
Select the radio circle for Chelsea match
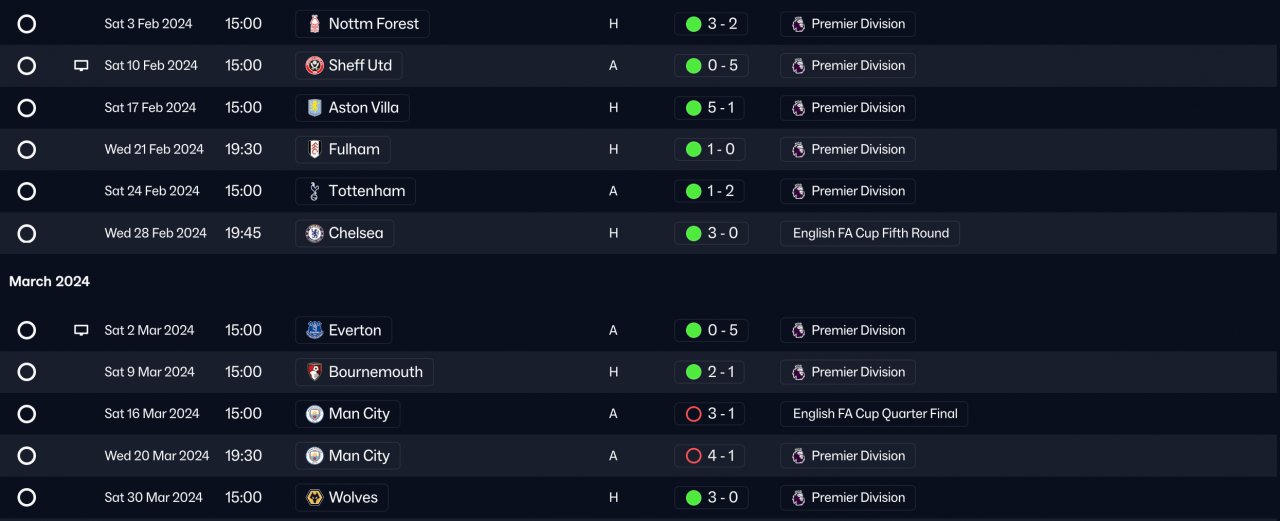coord(27,233)
